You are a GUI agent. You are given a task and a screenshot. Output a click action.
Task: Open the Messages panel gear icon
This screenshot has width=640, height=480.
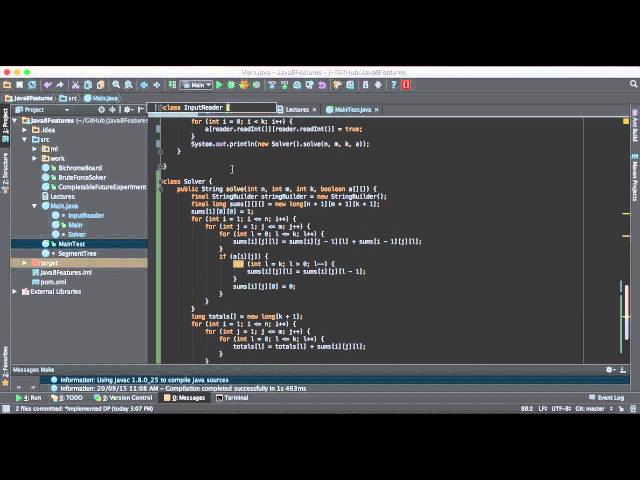(610, 369)
